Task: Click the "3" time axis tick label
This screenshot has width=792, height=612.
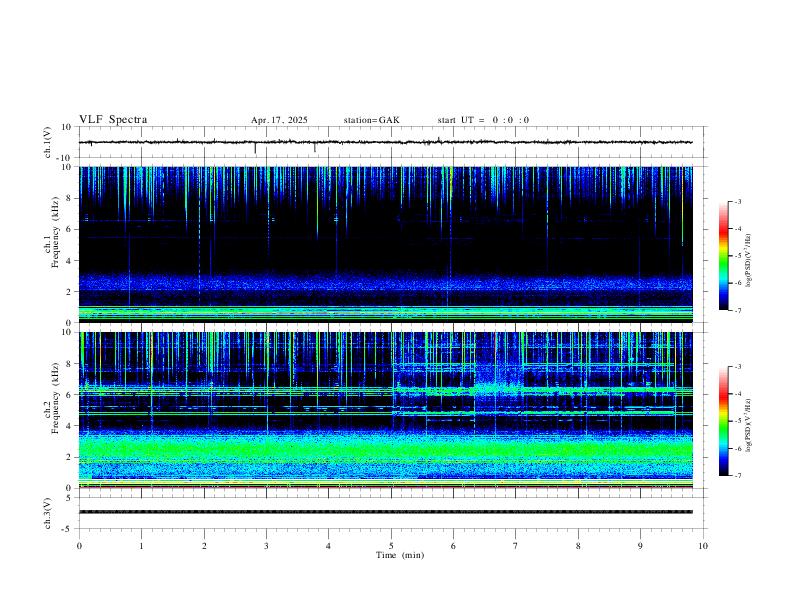Action: tap(266, 546)
